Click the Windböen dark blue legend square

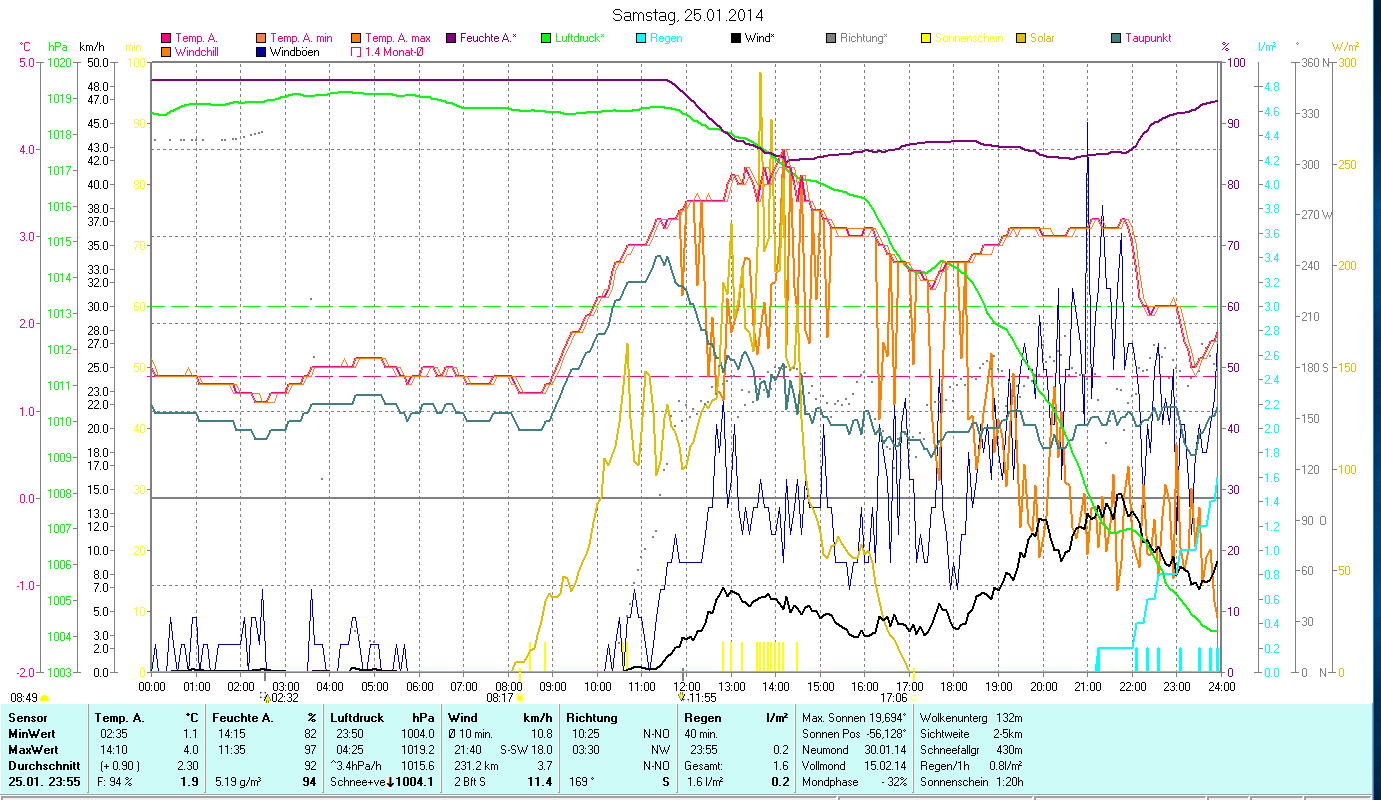click(x=261, y=52)
